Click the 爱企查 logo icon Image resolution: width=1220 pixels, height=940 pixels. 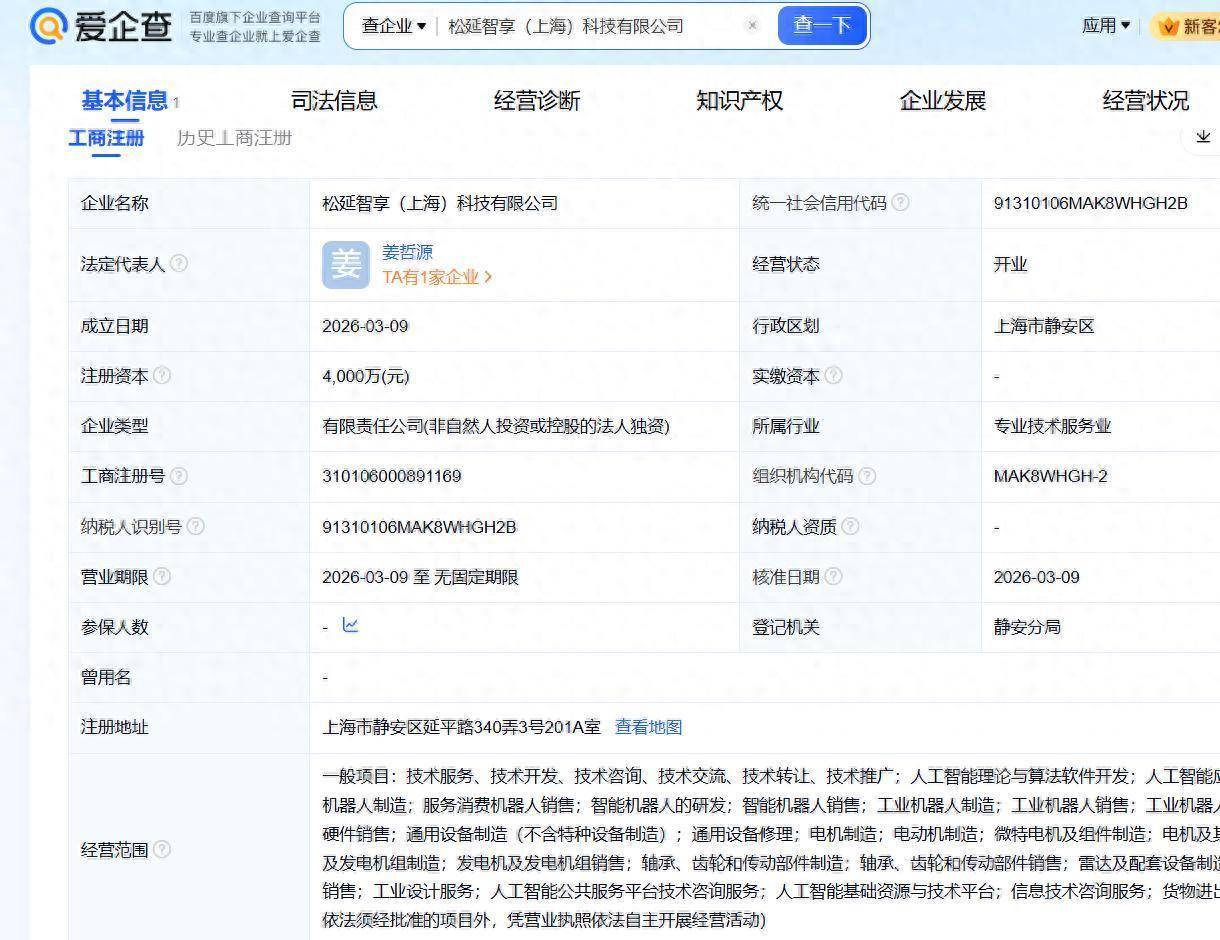point(48,26)
